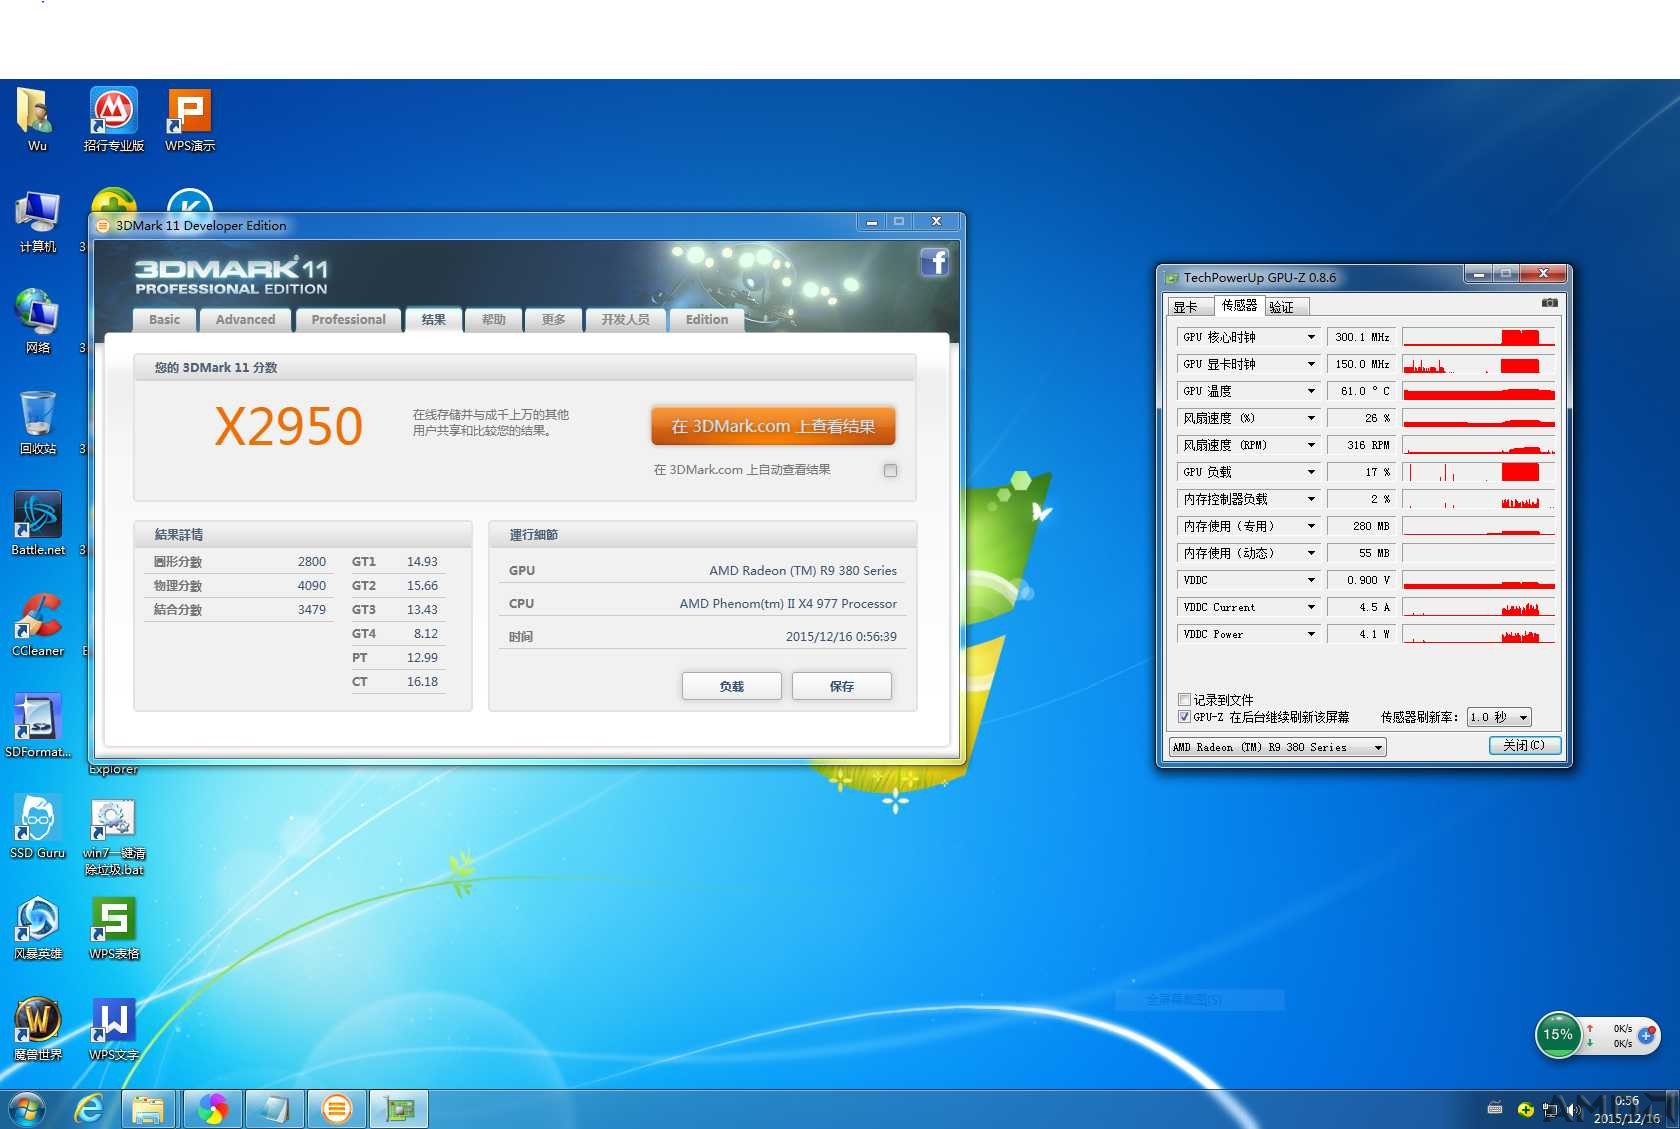Open the AMD Radeon R9 380 Series selector

click(x=1278, y=747)
